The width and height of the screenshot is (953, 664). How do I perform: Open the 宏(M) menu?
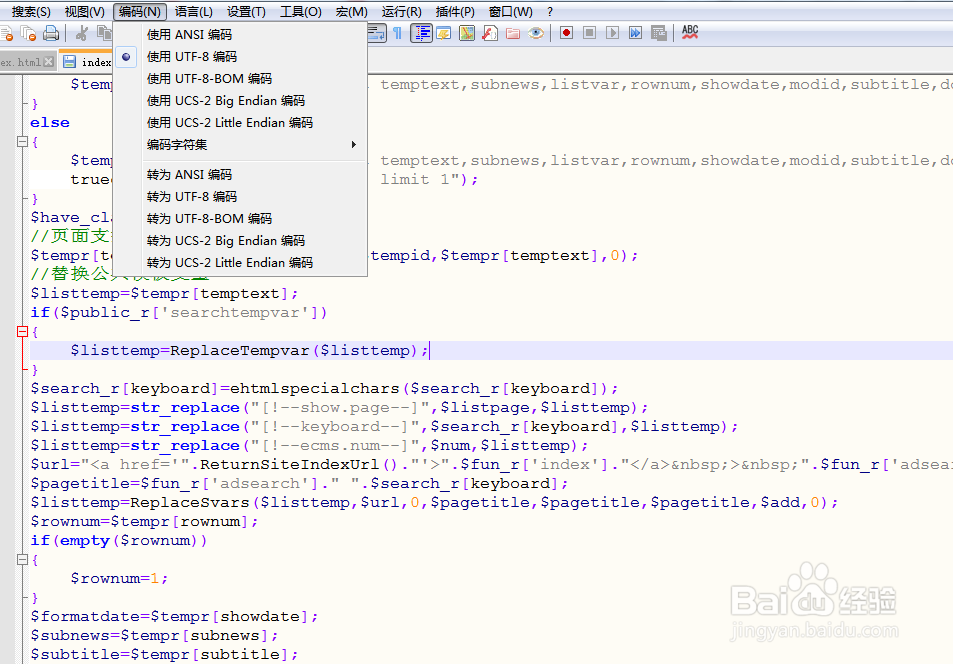coord(351,12)
